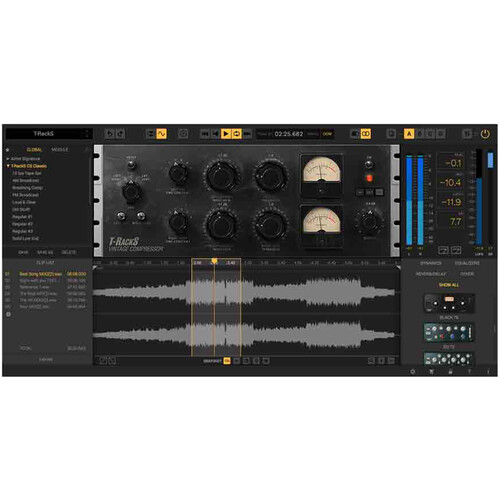Click the EXPORT button under clip list
This screenshot has width=500, height=500.
click(x=46, y=360)
